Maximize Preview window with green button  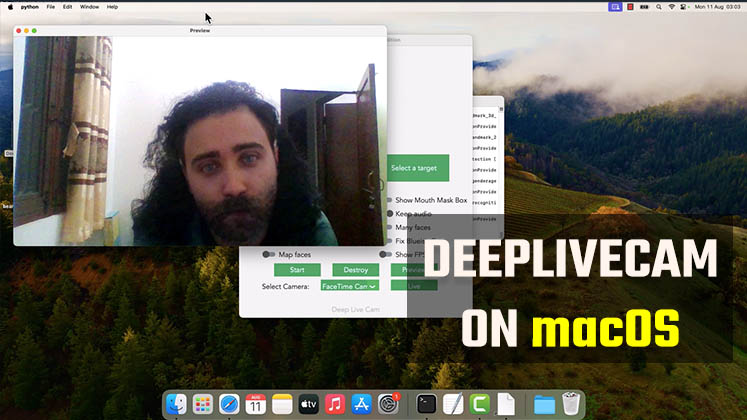pyautogui.click(x=34, y=30)
